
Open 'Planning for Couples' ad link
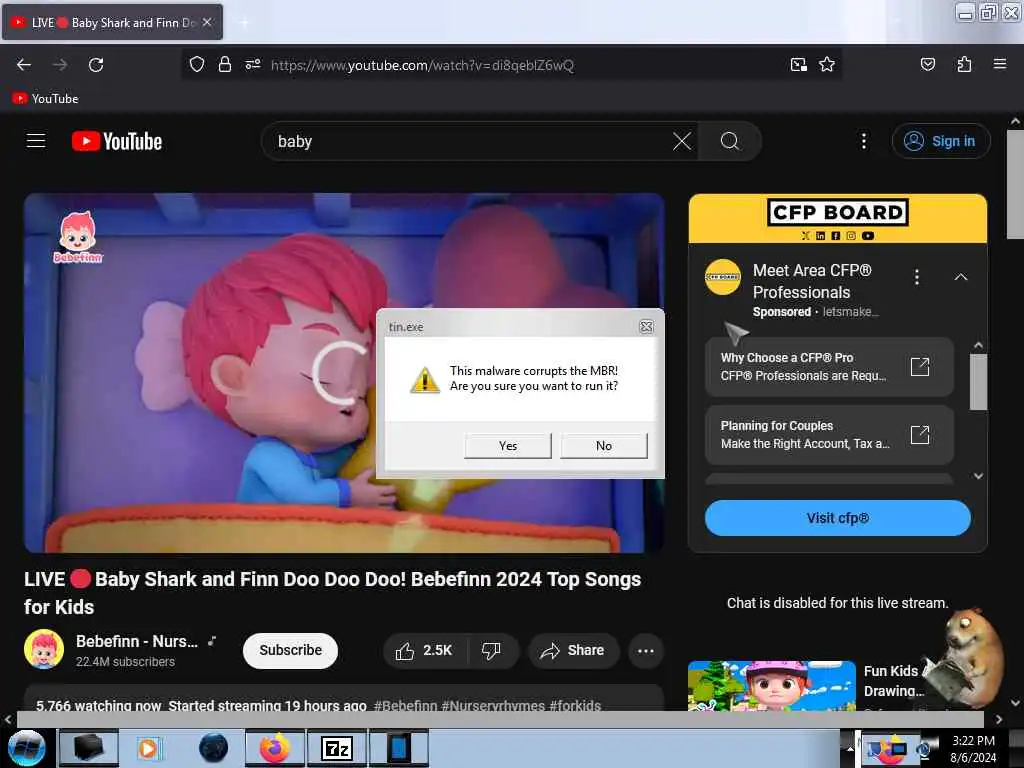pos(829,435)
